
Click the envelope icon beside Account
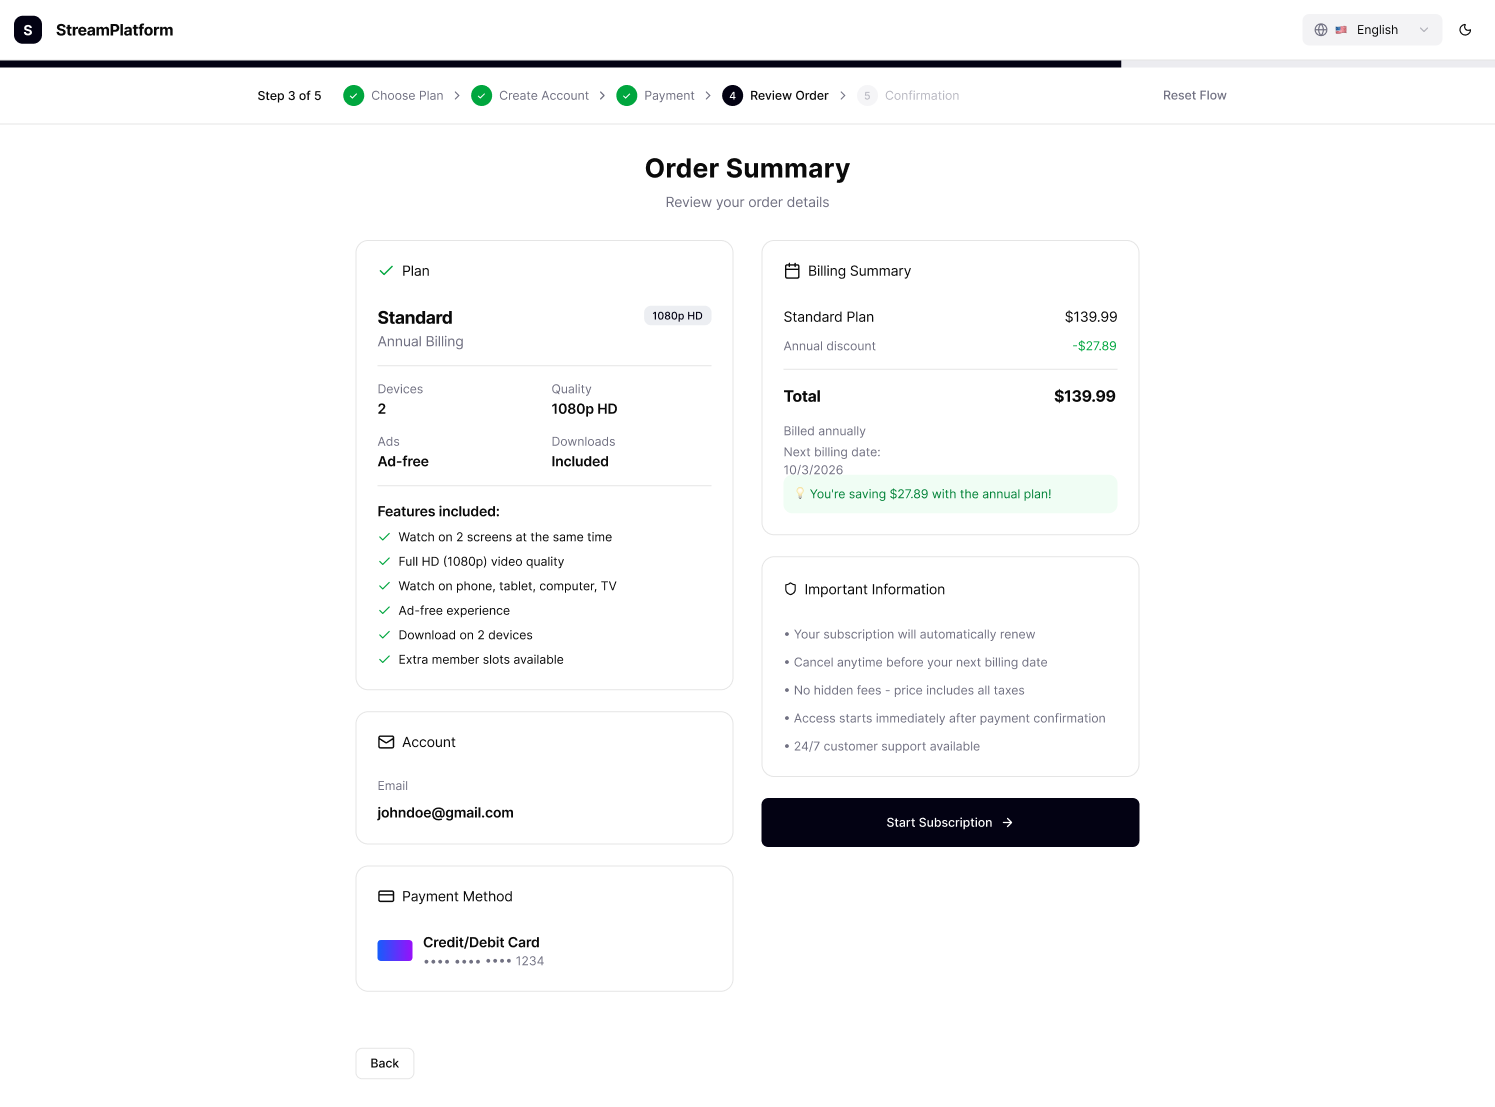386,742
